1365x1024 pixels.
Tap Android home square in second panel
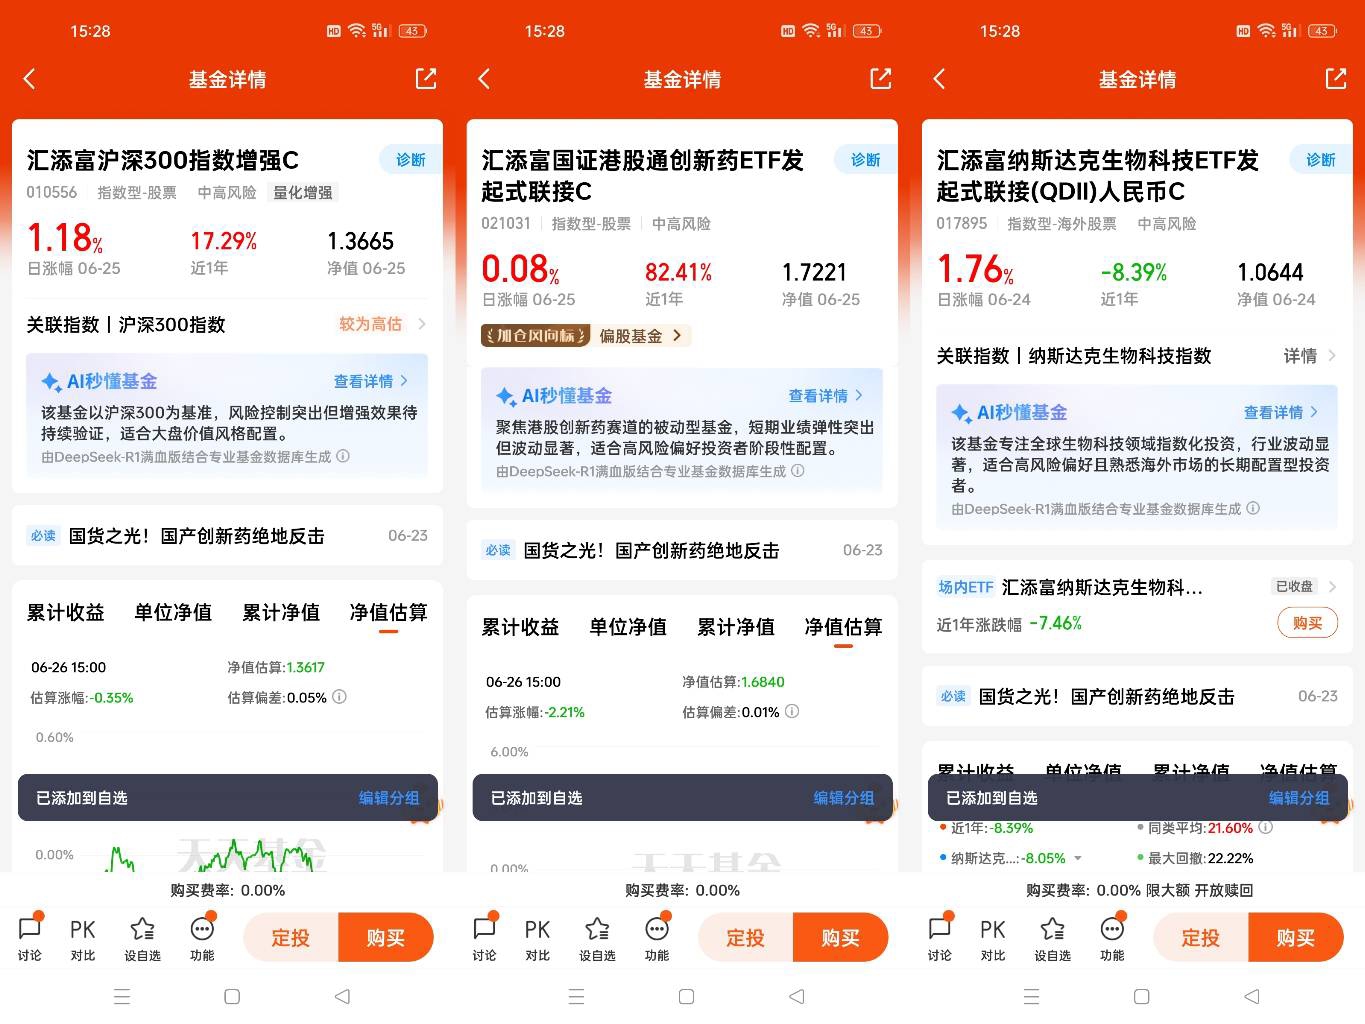(x=686, y=996)
